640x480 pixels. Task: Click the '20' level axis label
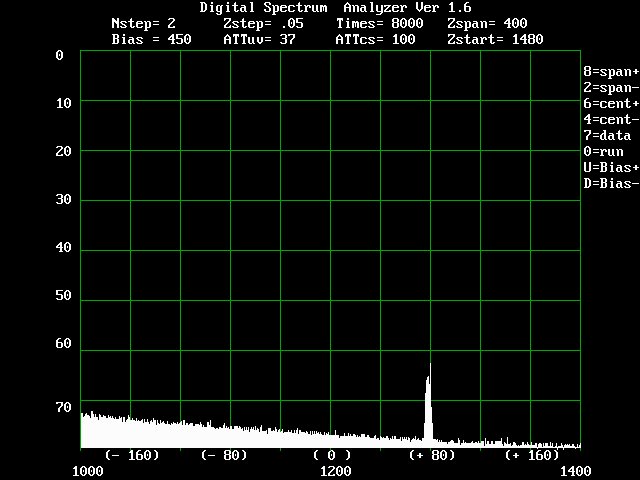coord(63,151)
